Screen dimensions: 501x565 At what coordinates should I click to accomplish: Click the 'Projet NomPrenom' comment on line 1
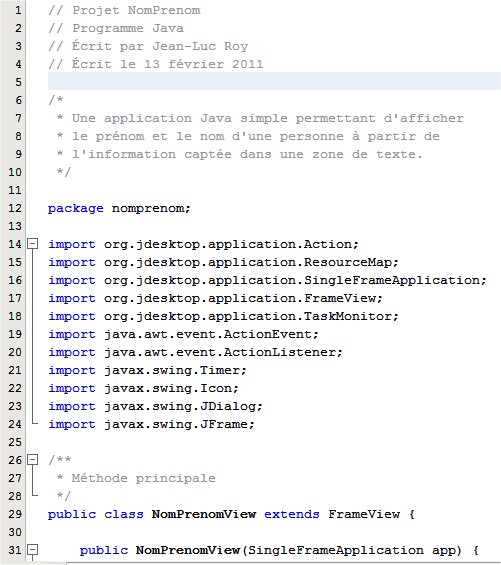136,10
